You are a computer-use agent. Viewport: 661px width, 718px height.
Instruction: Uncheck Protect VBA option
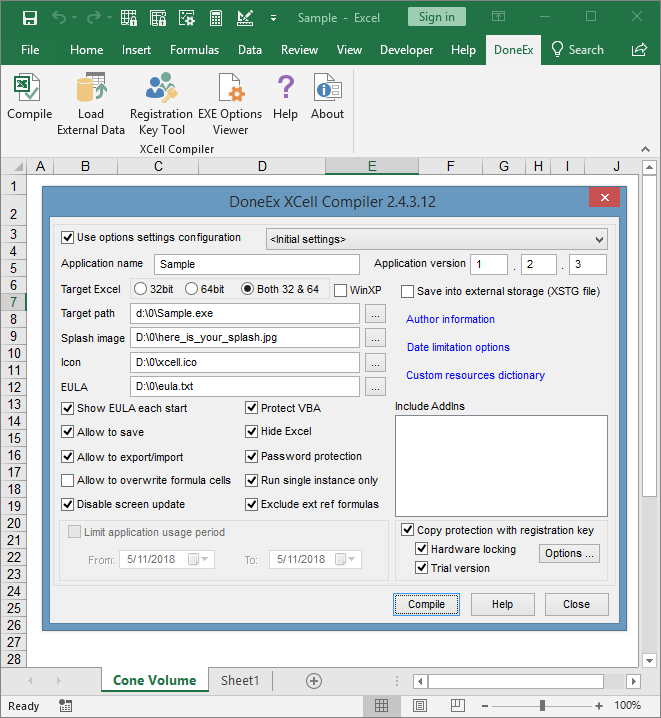[251, 408]
